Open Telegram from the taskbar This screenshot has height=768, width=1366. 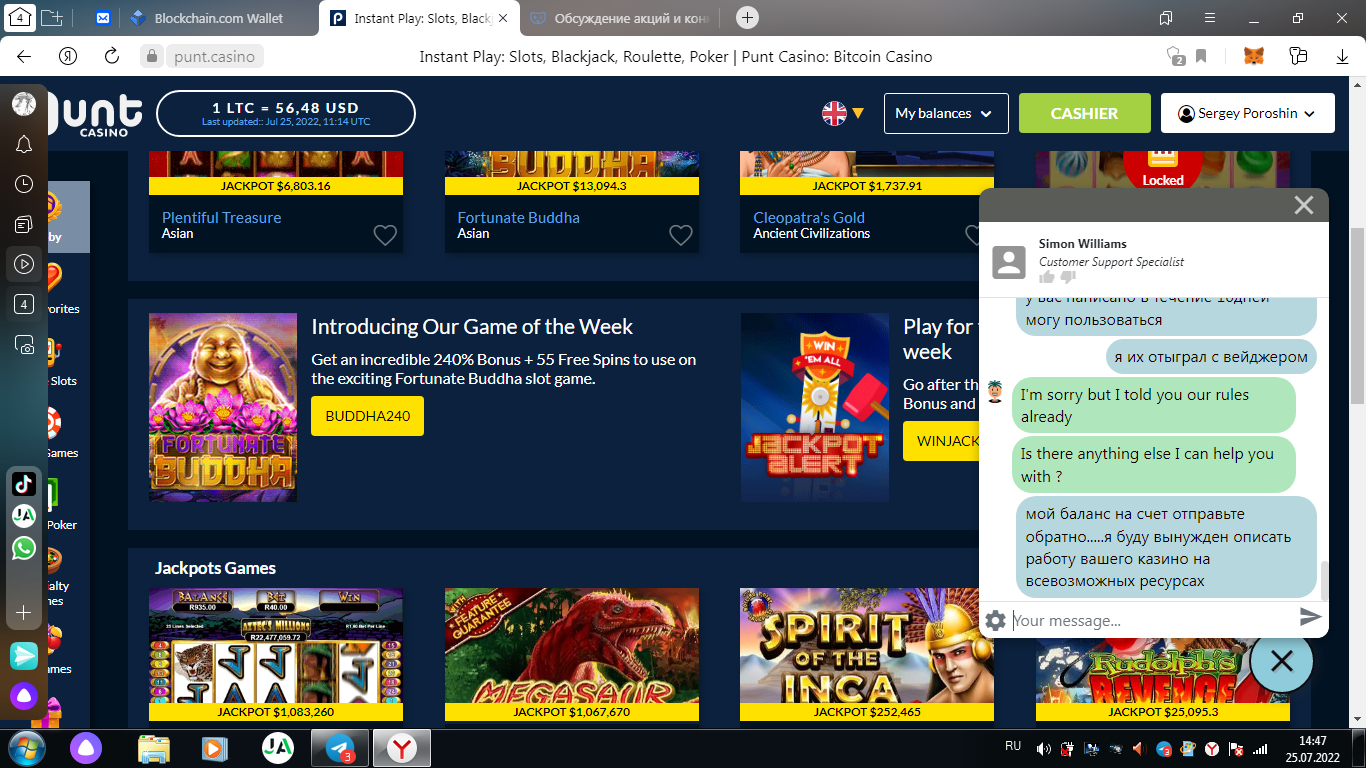click(x=340, y=748)
